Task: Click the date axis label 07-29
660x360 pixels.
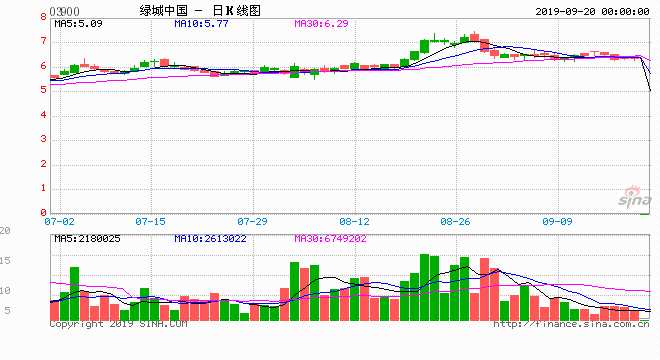Action: click(x=252, y=221)
